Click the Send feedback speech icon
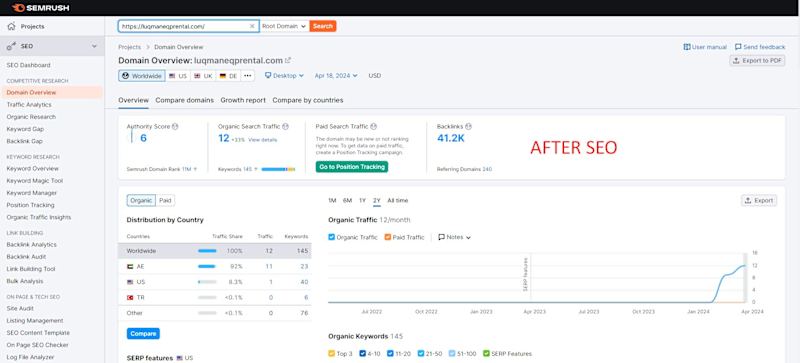 738,47
